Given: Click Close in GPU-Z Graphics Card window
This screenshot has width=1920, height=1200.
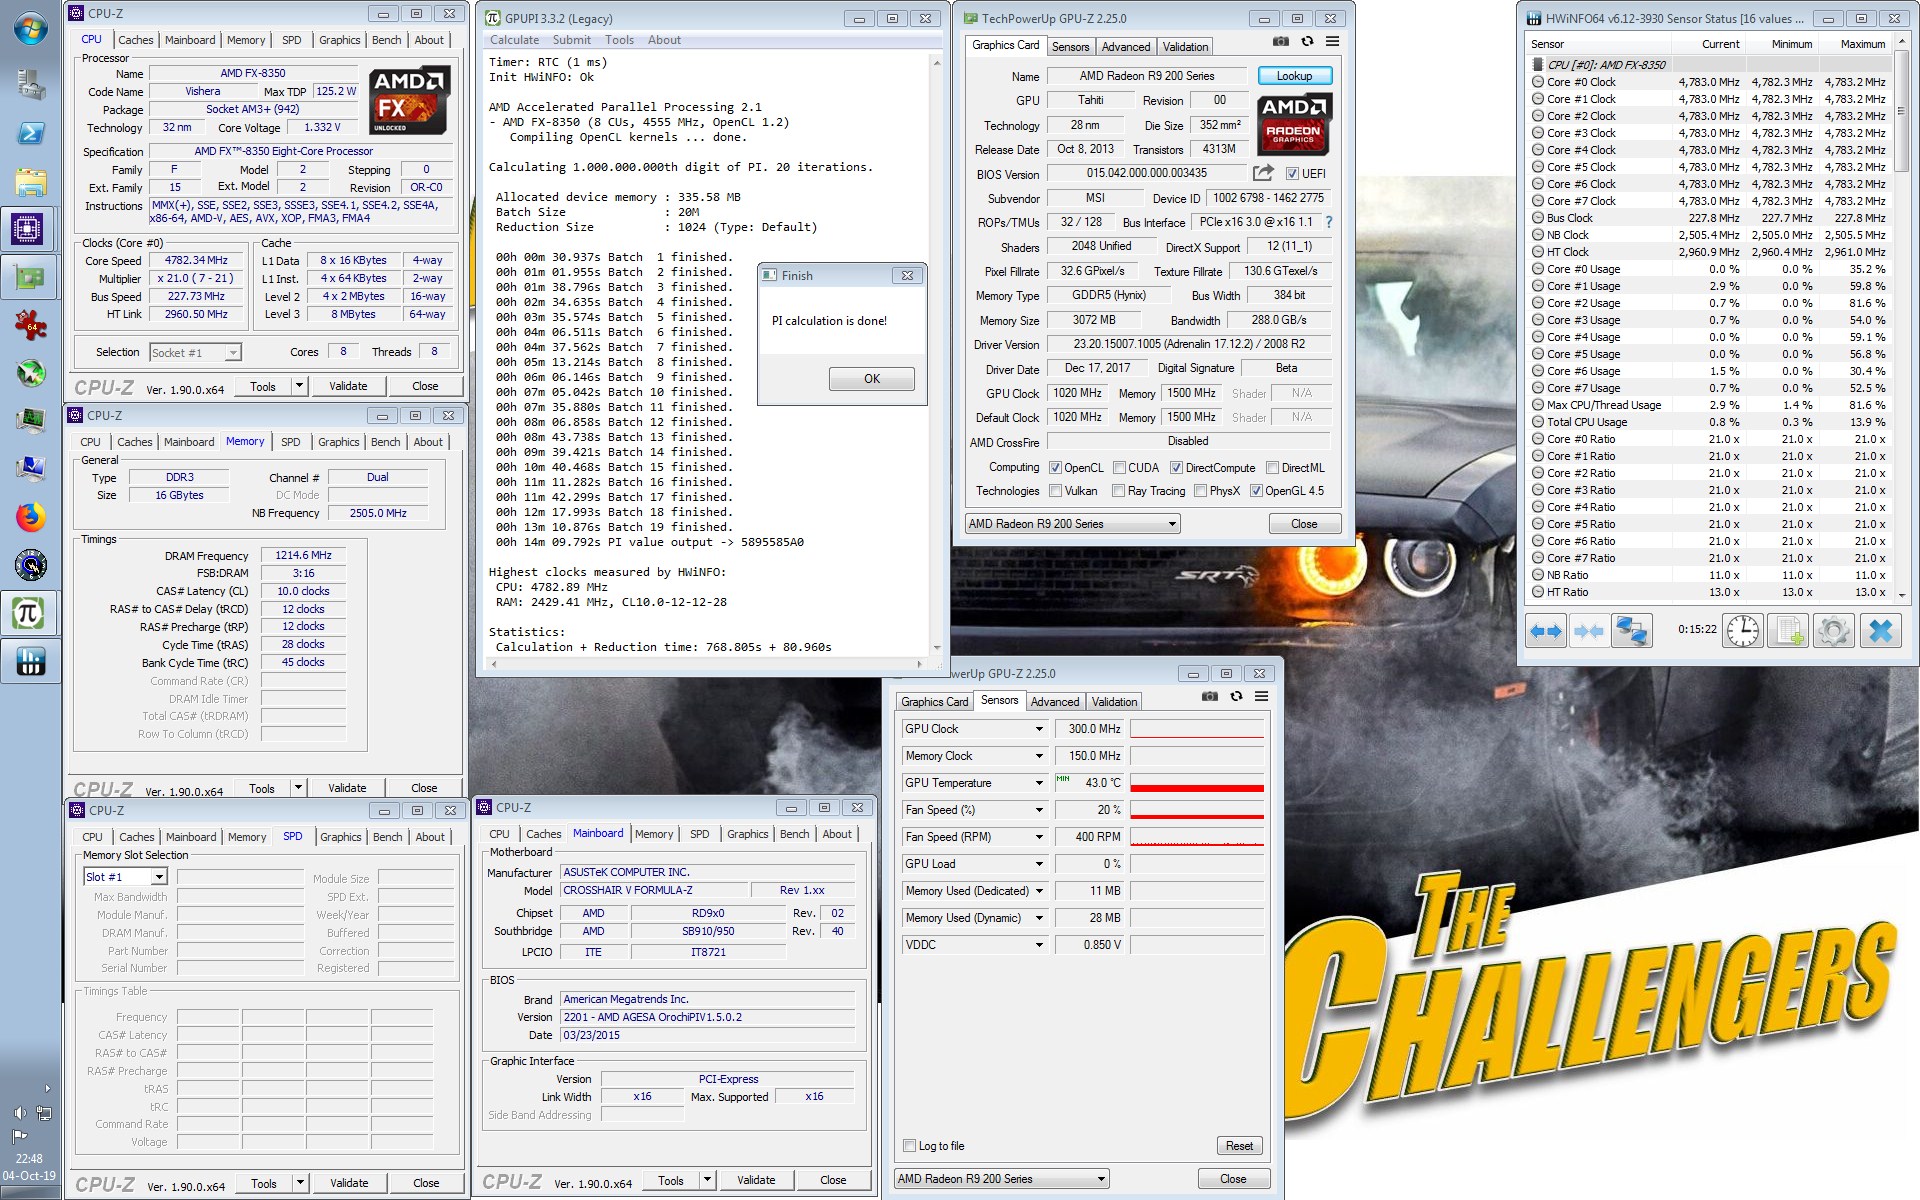Looking at the screenshot, I should (1304, 524).
